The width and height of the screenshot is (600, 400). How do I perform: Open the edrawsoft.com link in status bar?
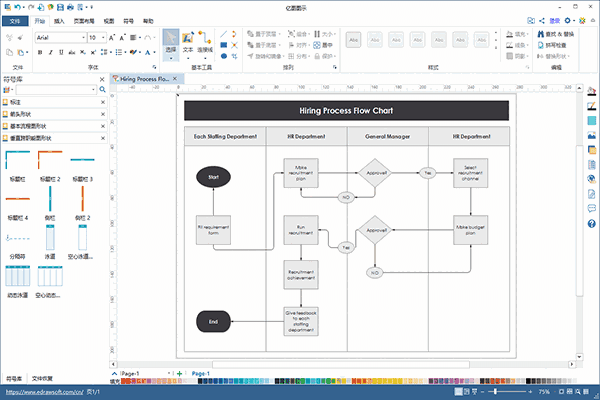40,394
